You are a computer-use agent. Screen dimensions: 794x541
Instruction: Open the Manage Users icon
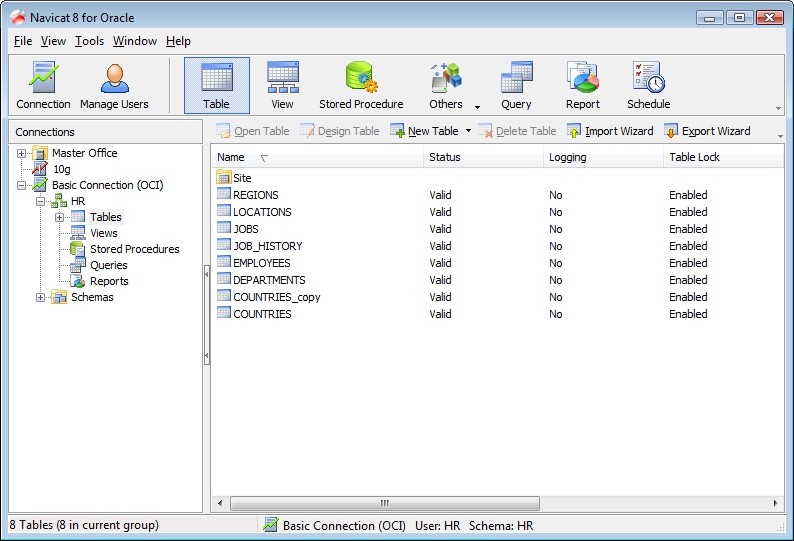point(114,85)
